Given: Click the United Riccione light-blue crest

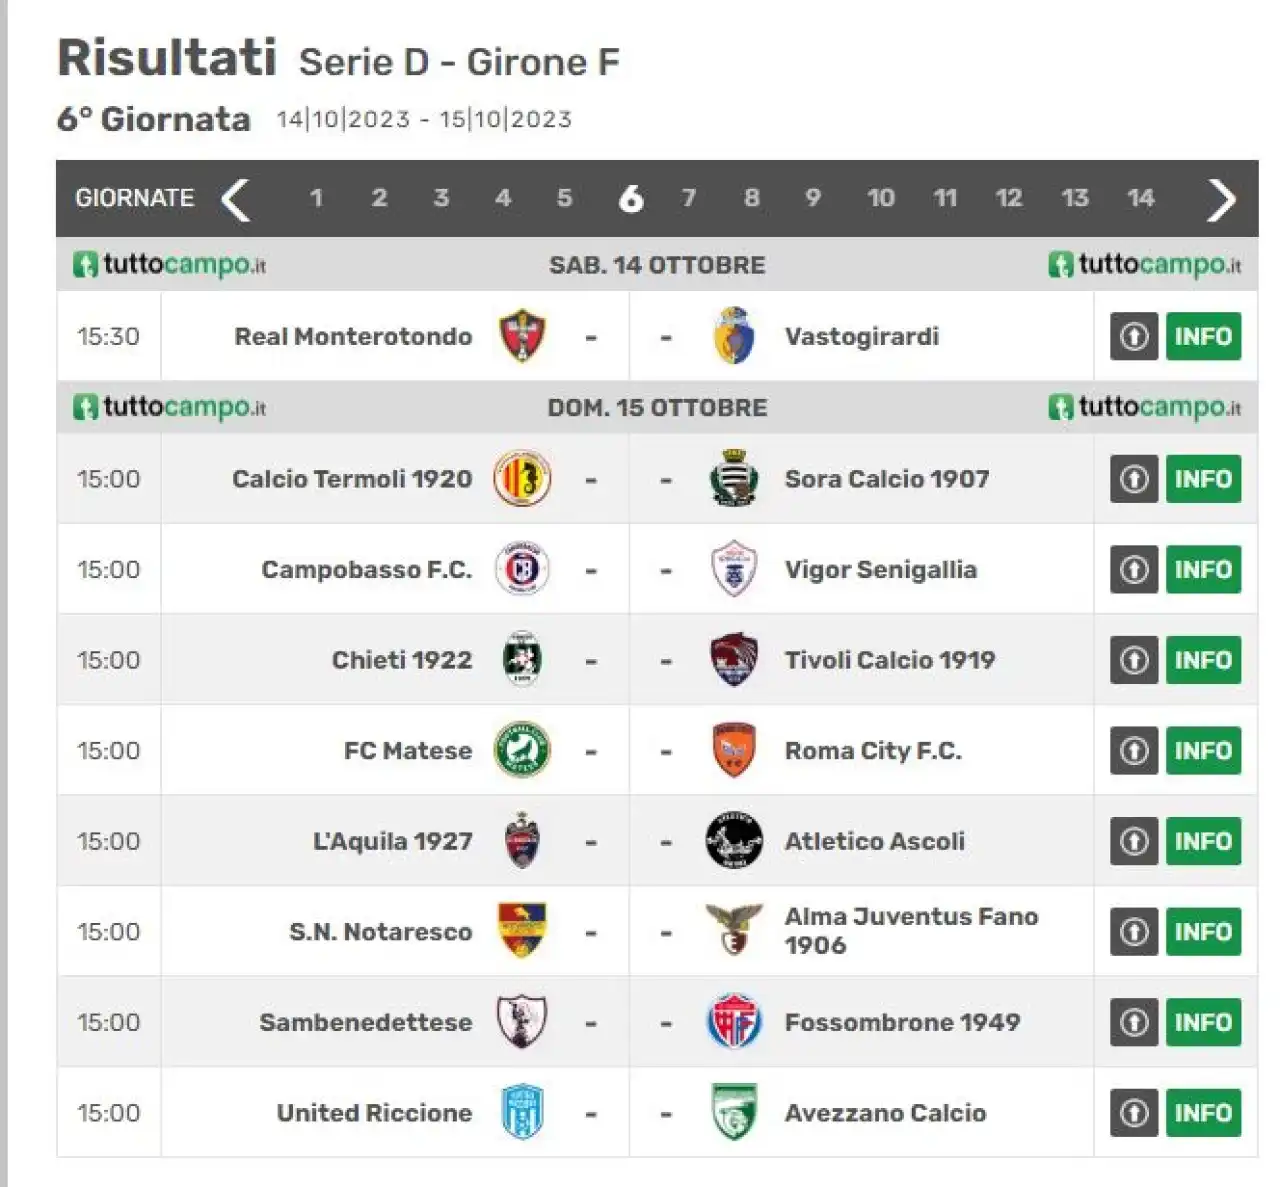Looking at the screenshot, I should [522, 1113].
